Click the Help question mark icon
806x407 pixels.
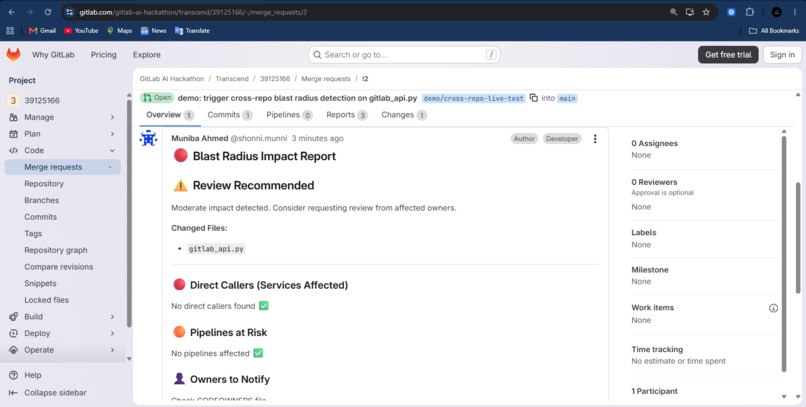click(14, 375)
